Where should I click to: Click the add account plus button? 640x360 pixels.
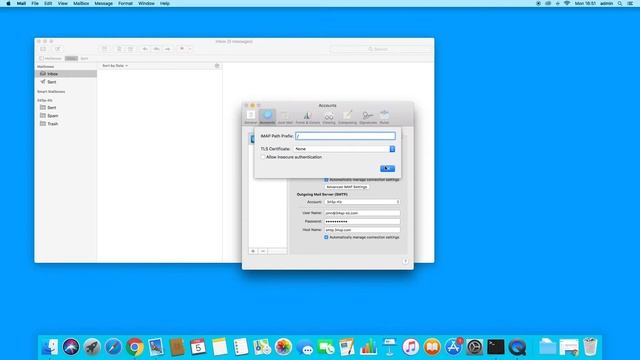click(253, 251)
